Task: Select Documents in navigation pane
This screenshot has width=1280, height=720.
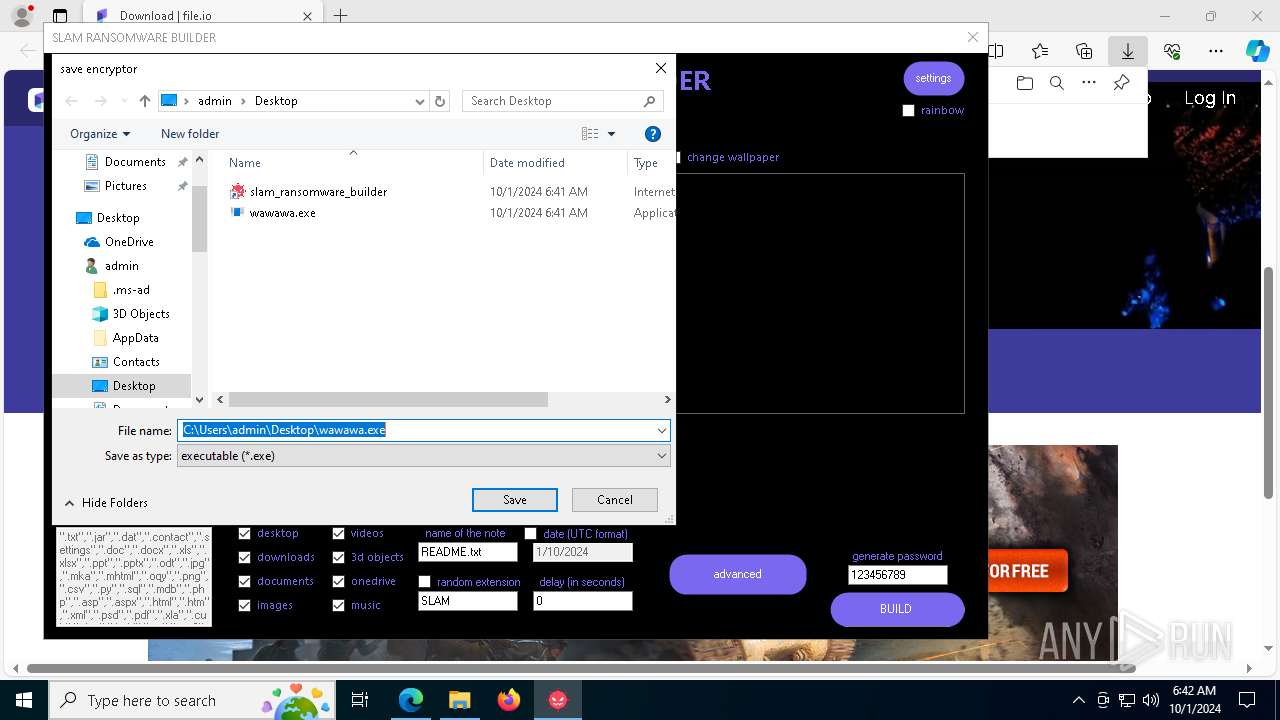Action: [x=135, y=162]
